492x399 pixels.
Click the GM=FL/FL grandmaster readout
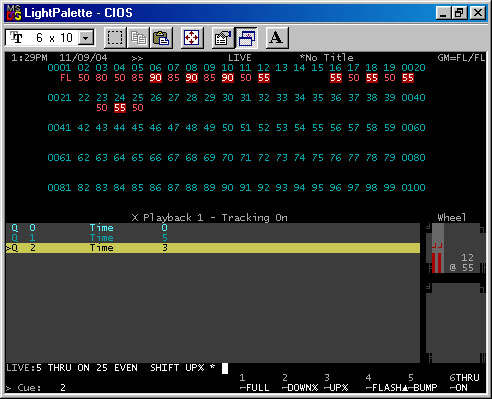(x=461, y=58)
